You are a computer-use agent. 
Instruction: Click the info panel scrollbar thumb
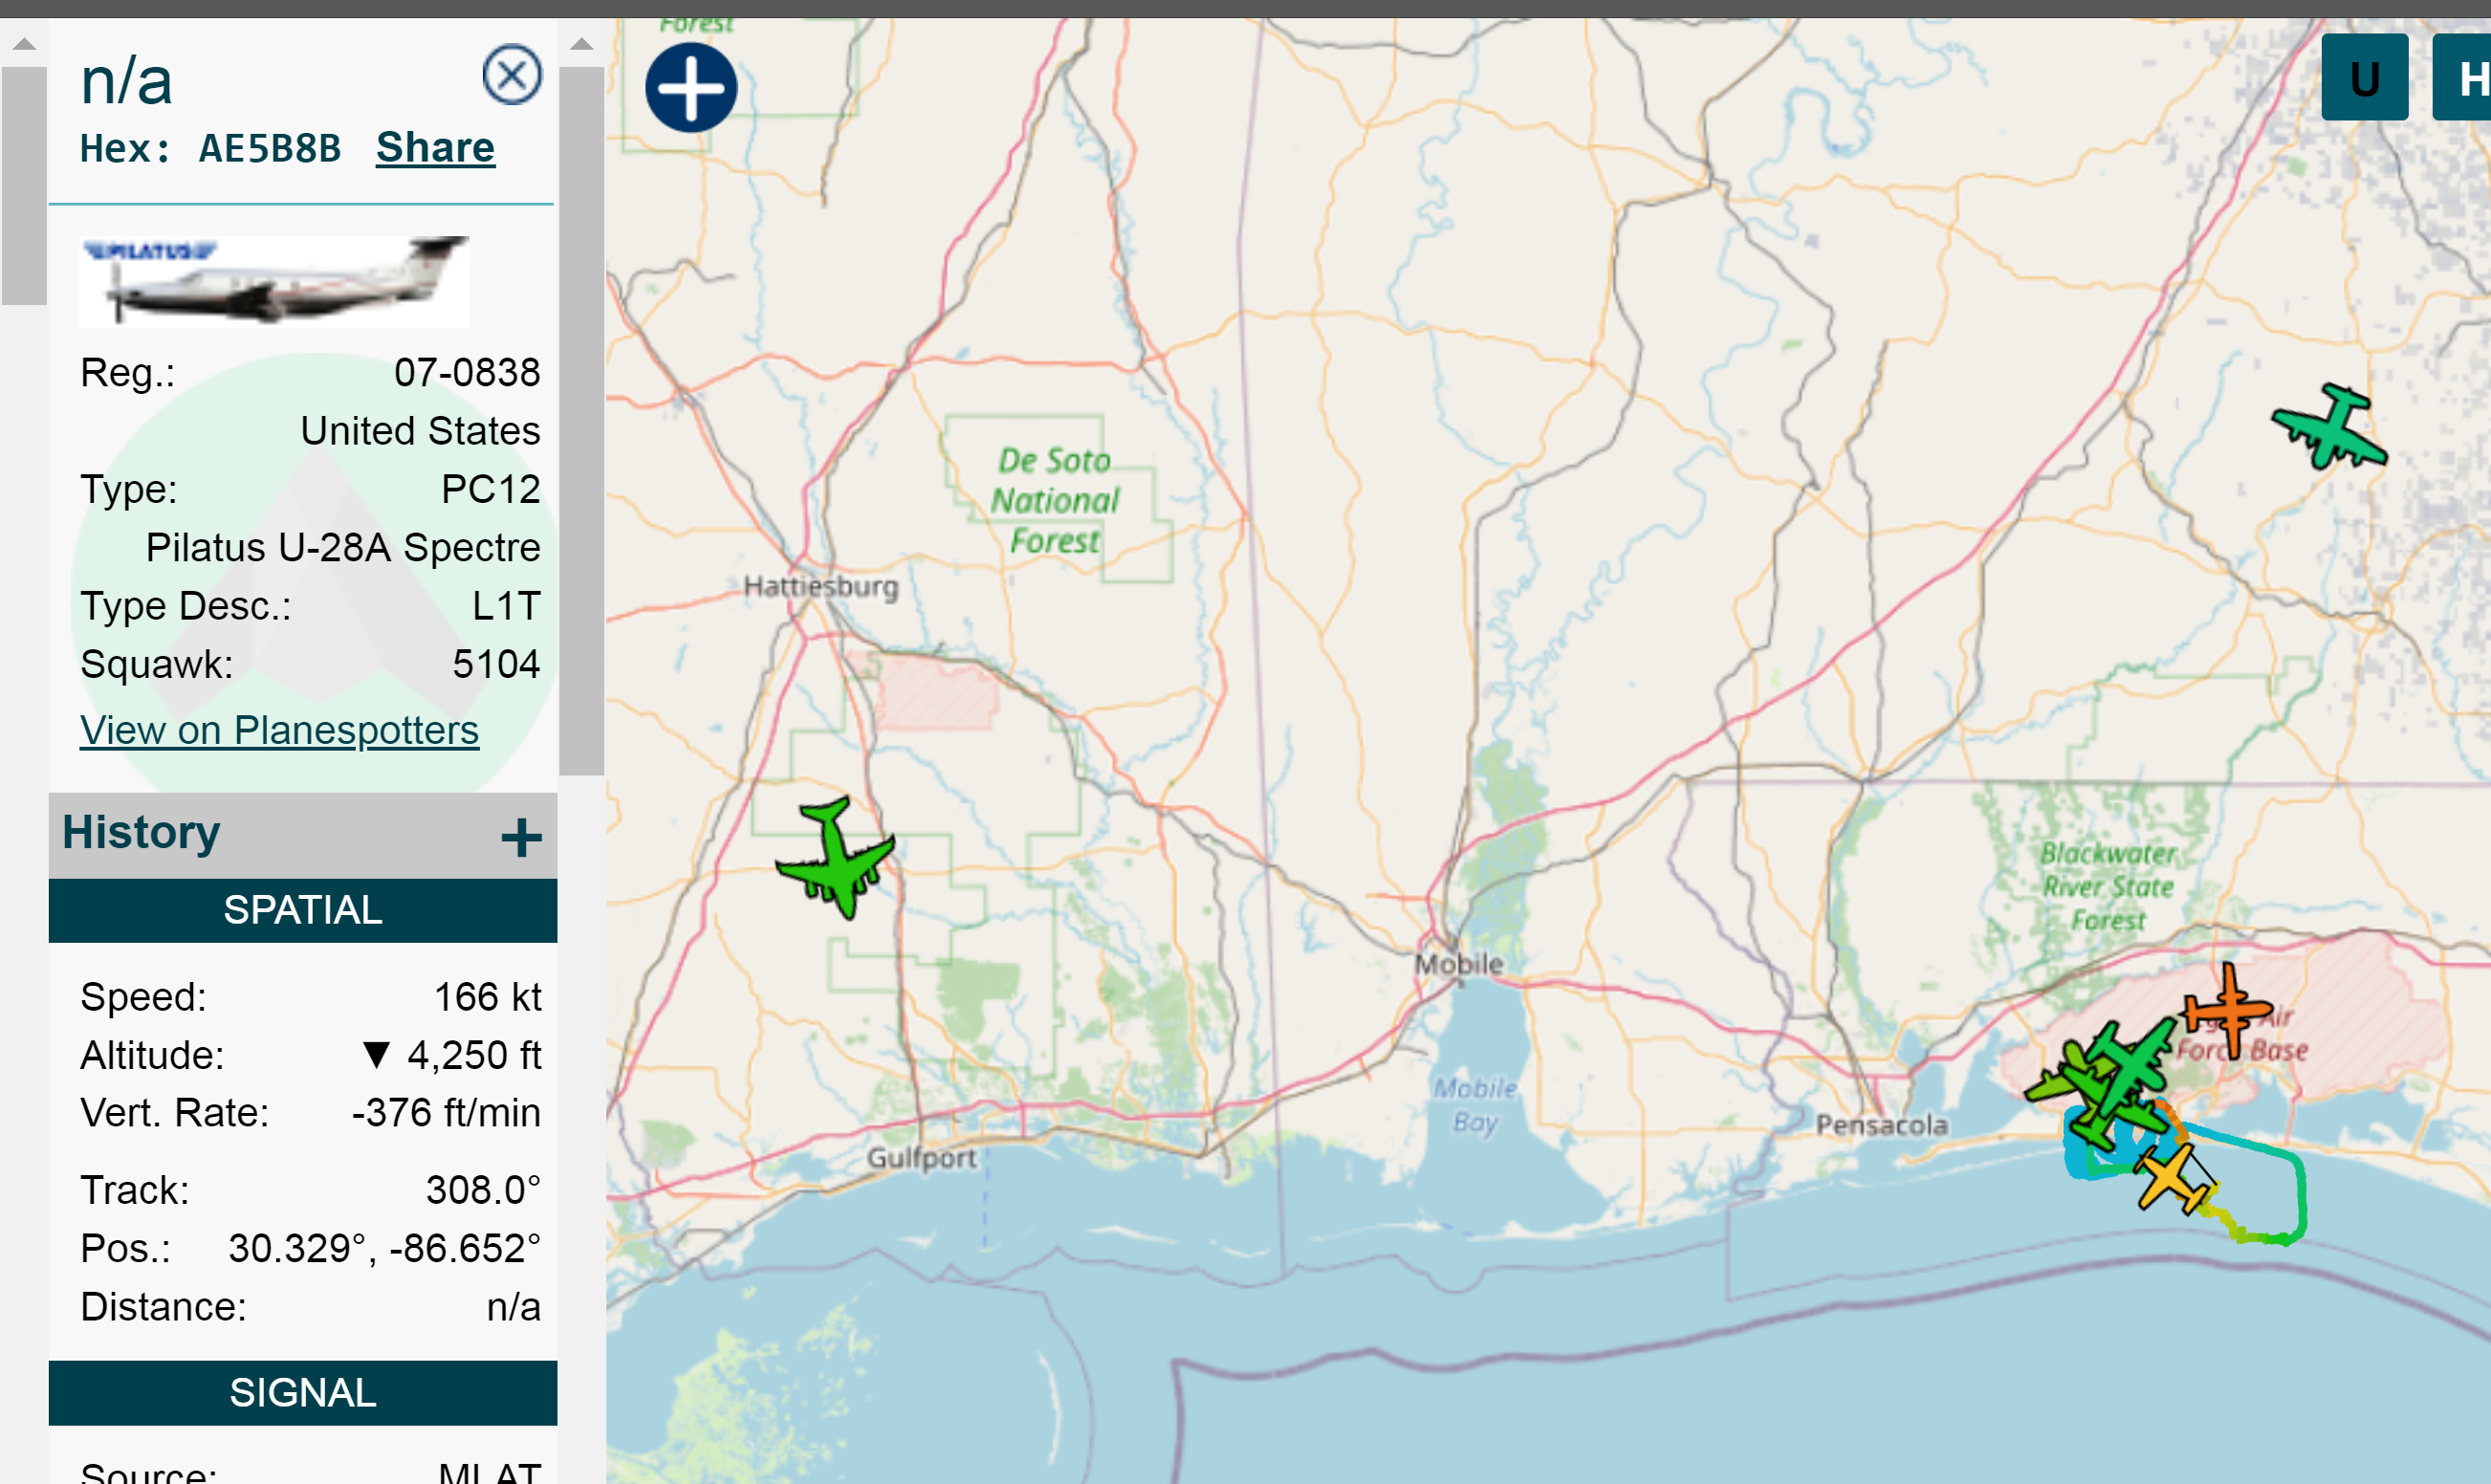[581, 421]
